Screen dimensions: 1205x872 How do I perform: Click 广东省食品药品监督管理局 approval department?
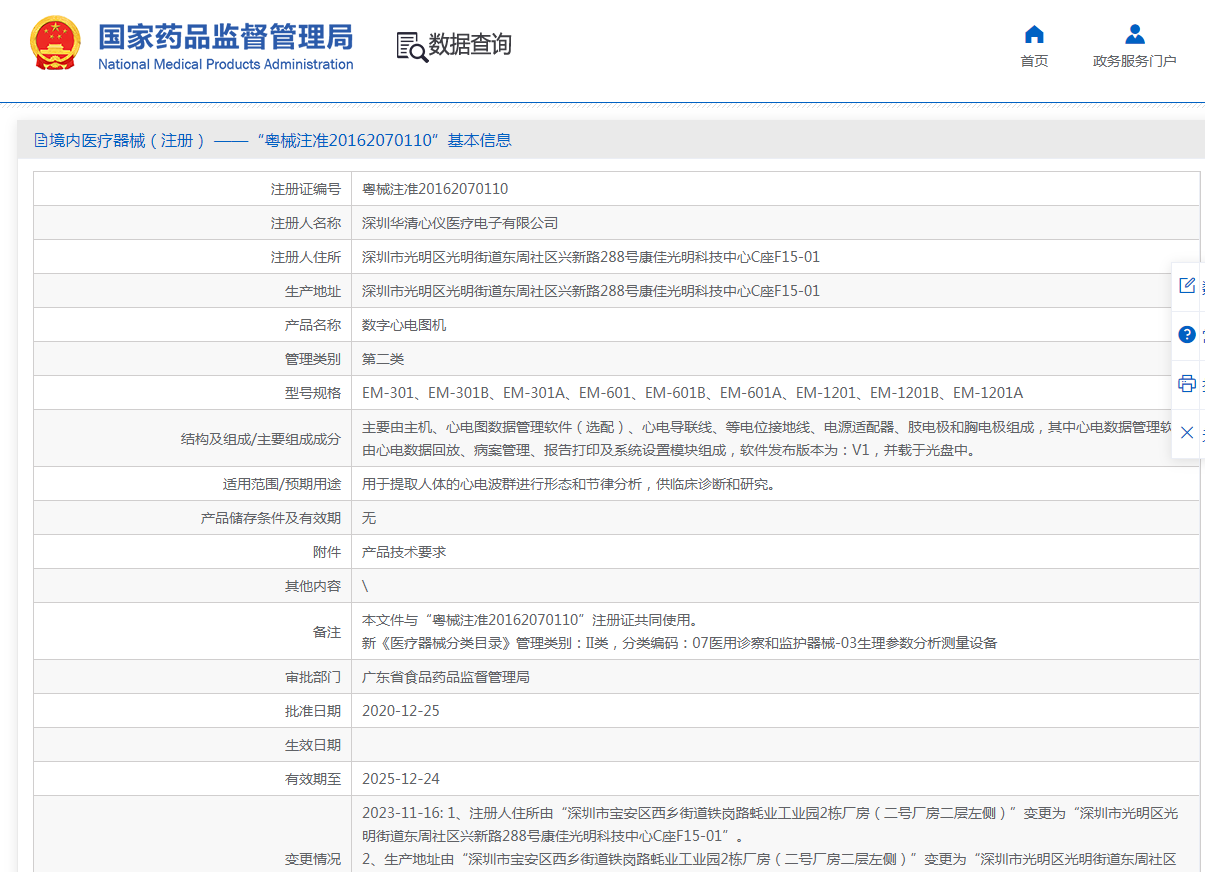[446, 677]
